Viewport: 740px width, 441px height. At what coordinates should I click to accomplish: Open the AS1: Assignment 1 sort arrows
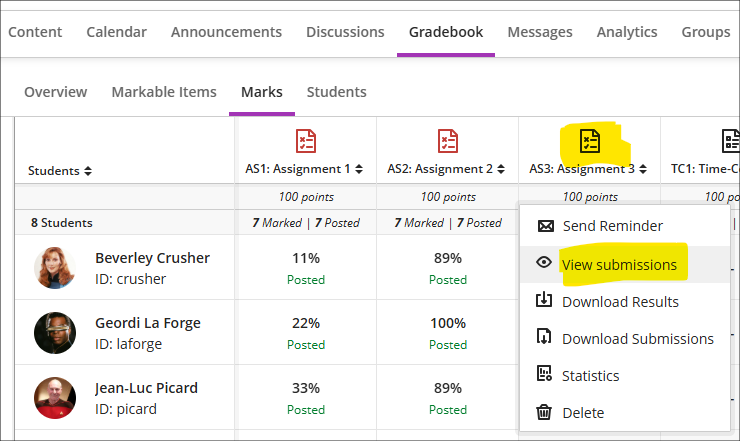[359, 169]
